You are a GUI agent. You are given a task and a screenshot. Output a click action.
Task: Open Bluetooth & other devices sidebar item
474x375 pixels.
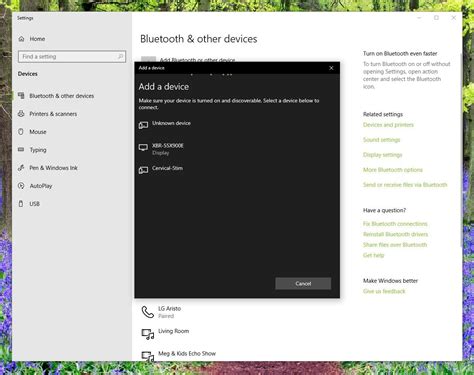point(62,96)
